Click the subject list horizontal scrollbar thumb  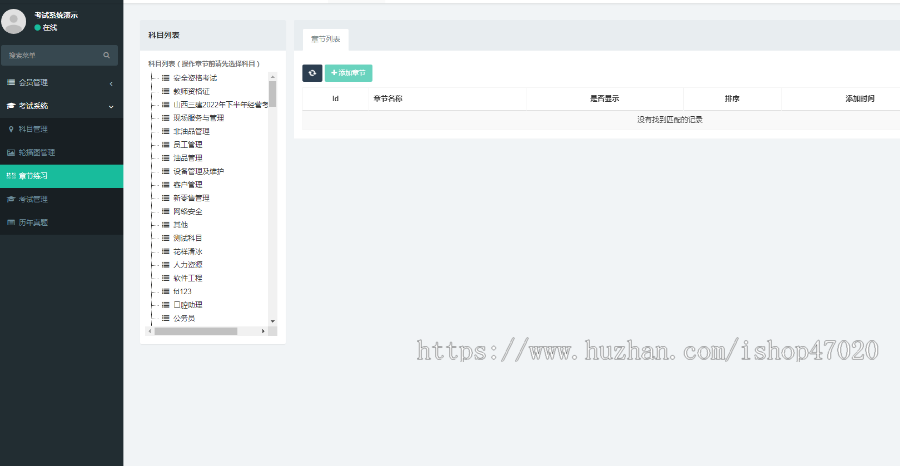[x=196, y=331]
